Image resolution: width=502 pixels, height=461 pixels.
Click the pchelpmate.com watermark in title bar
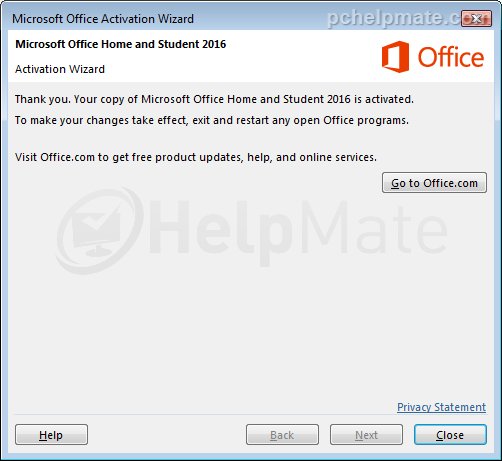395,18
